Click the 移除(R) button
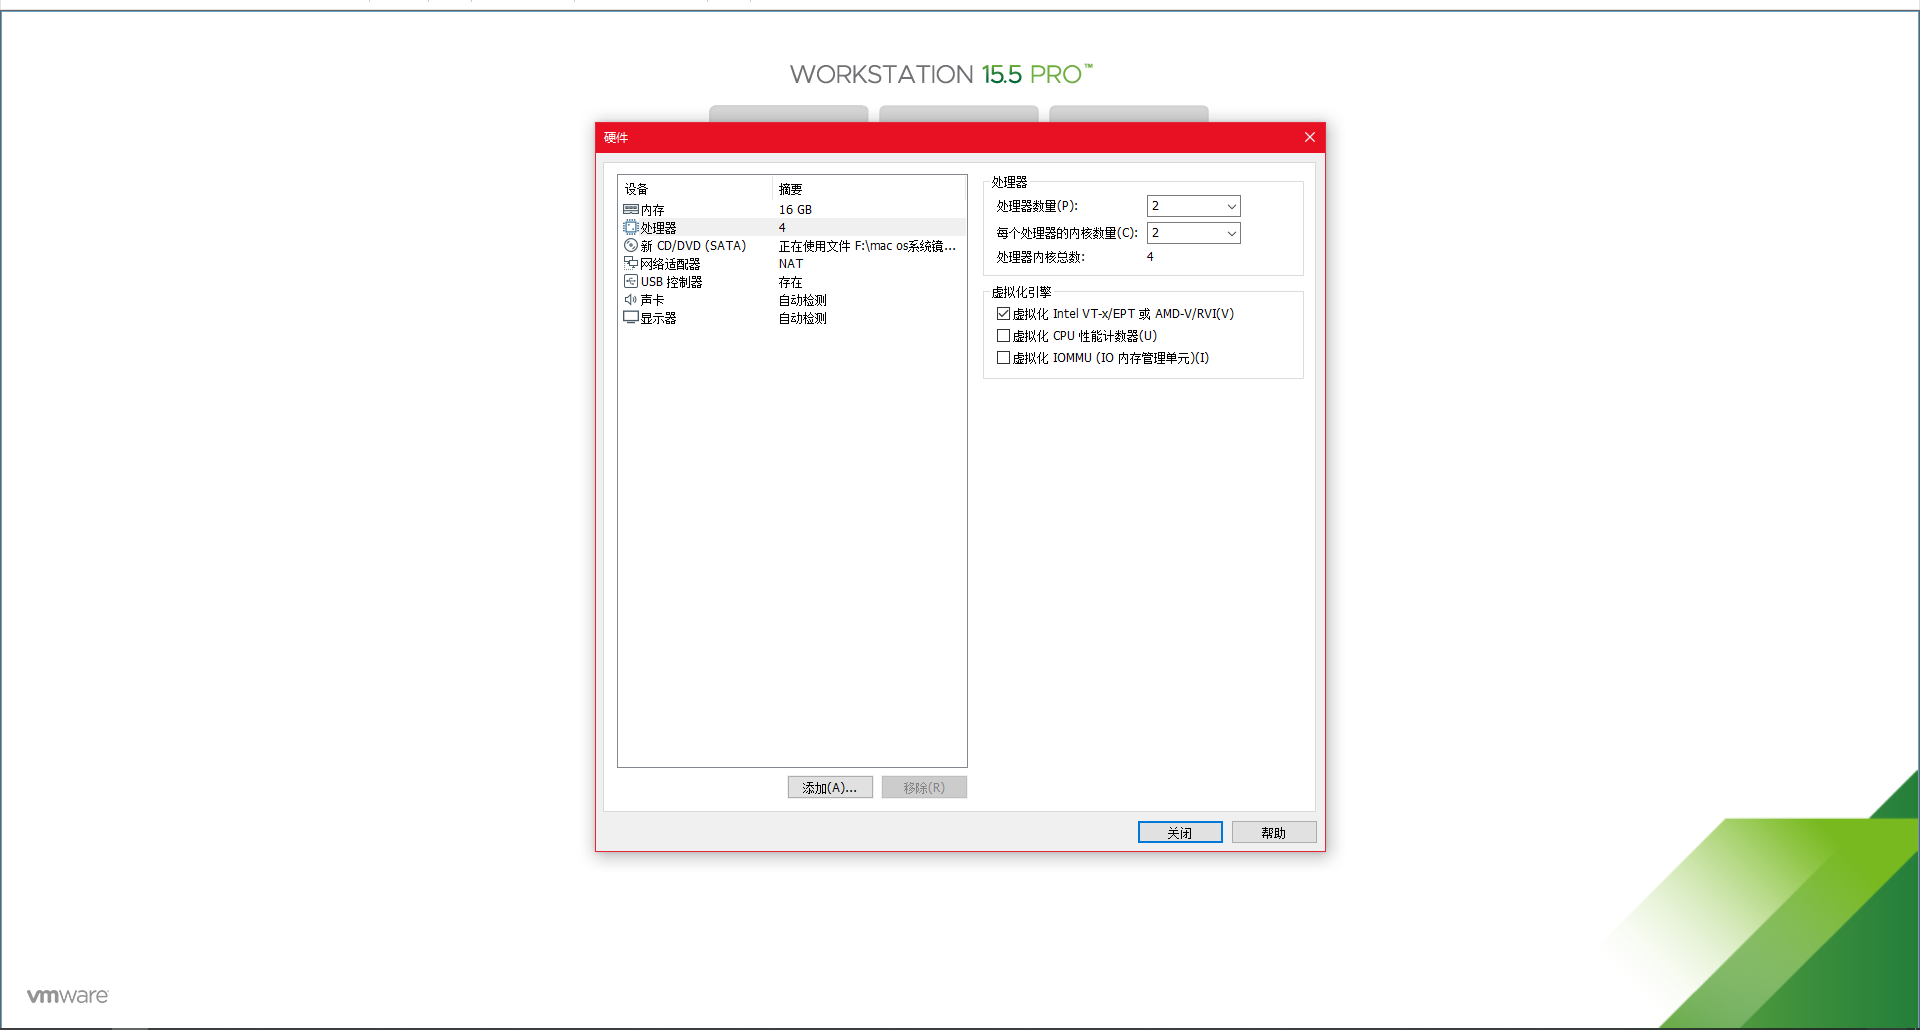This screenshot has height=1030, width=1920. [x=924, y=788]
